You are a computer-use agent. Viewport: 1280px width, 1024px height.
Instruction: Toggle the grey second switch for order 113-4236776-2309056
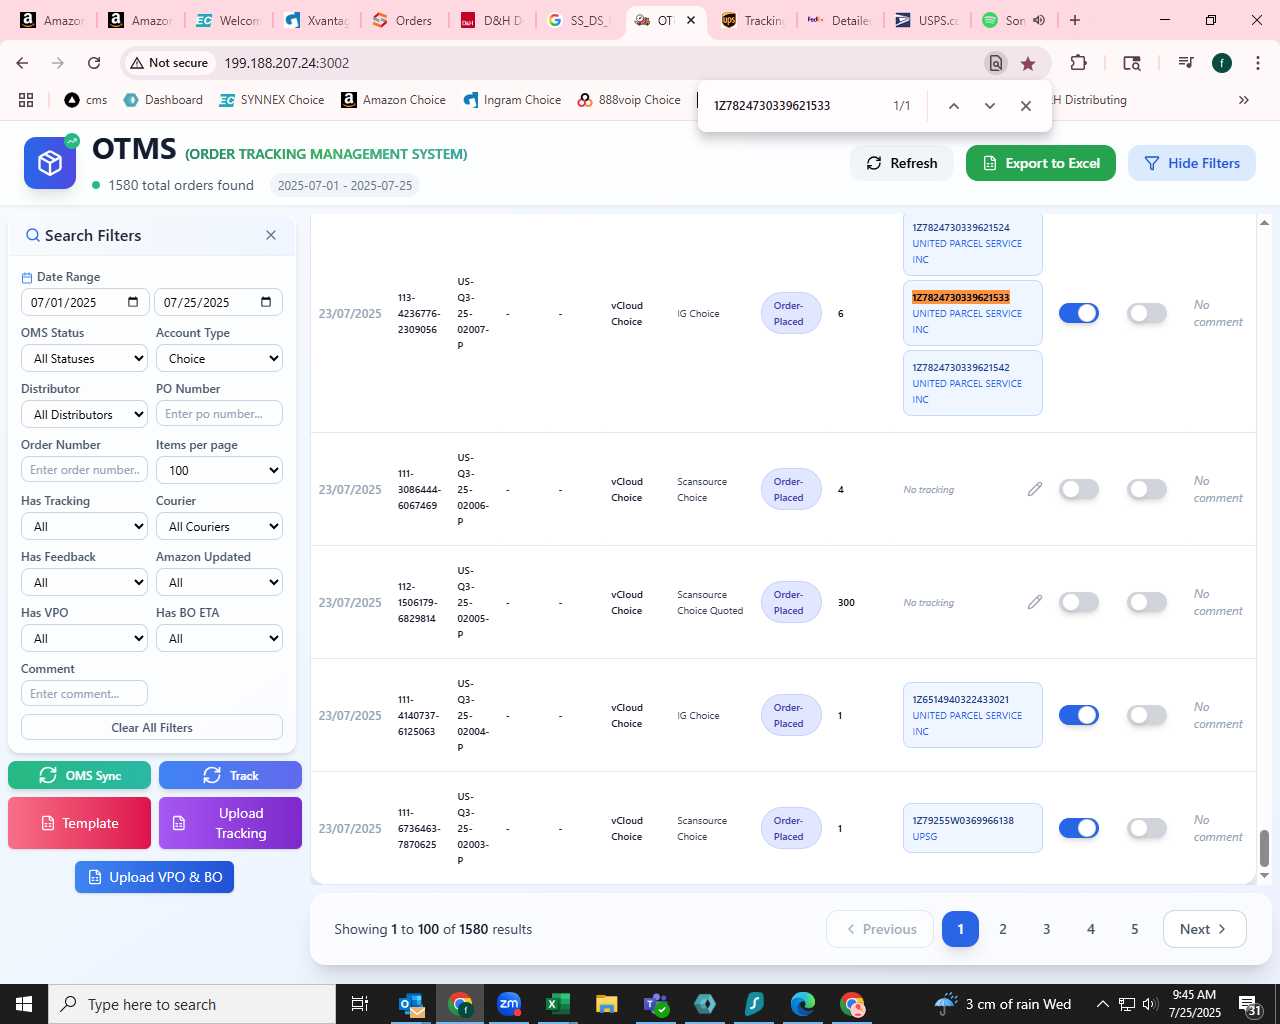click(x=1147, y=313)
